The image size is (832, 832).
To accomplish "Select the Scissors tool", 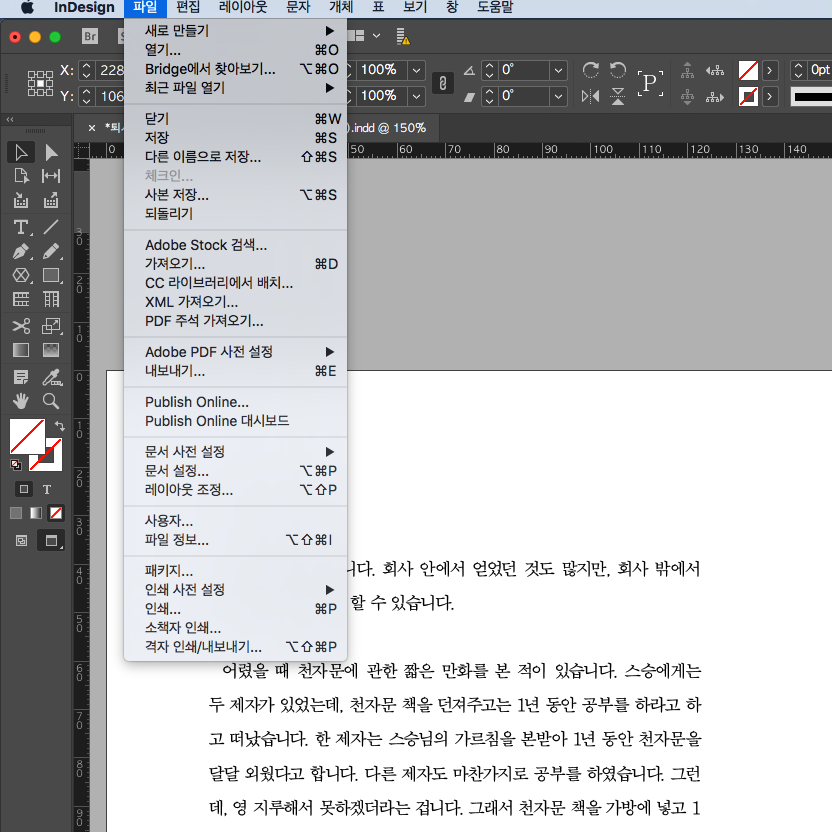I will (x=21, y=326).
